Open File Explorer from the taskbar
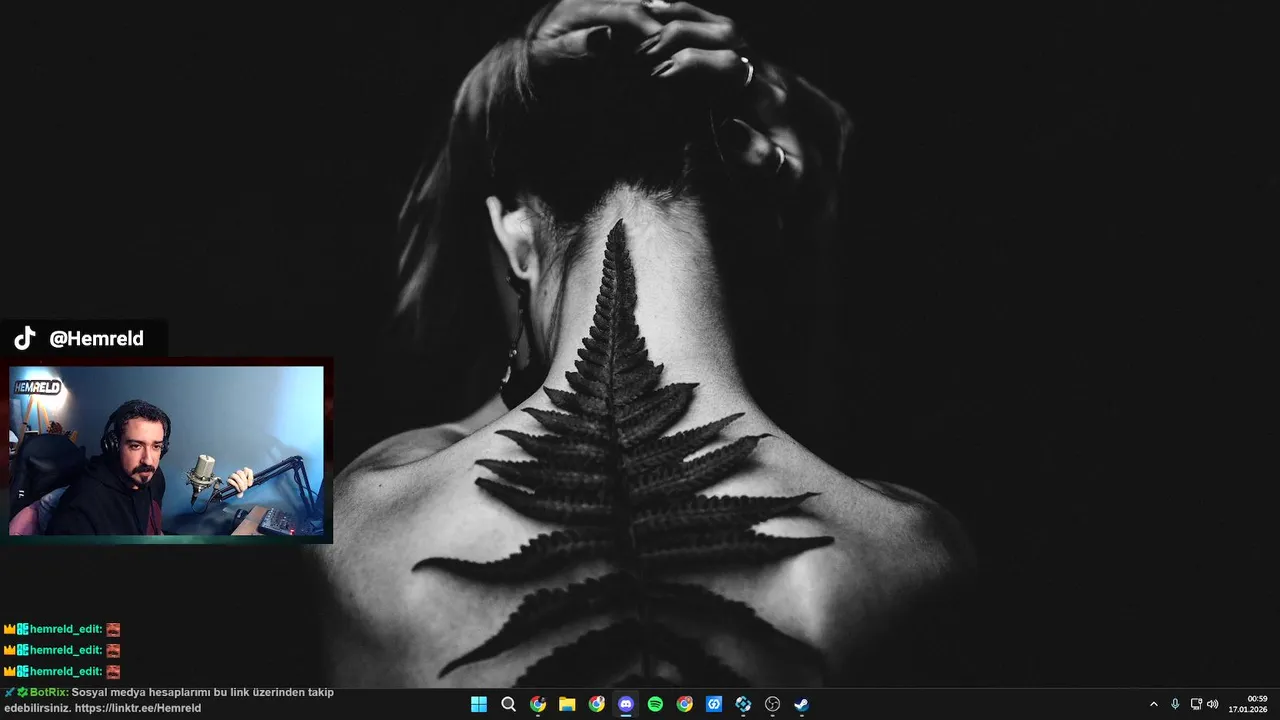The height and width of the screenshot is (720, 1280). click(567, 704)
